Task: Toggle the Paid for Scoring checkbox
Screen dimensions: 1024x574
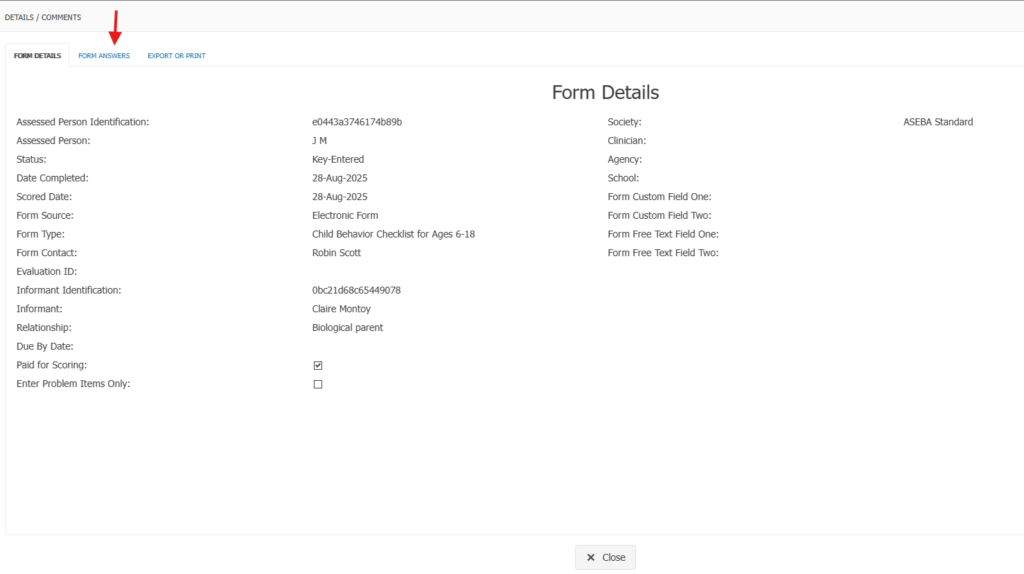Action: pyautogui.click(x=318, y=366)
